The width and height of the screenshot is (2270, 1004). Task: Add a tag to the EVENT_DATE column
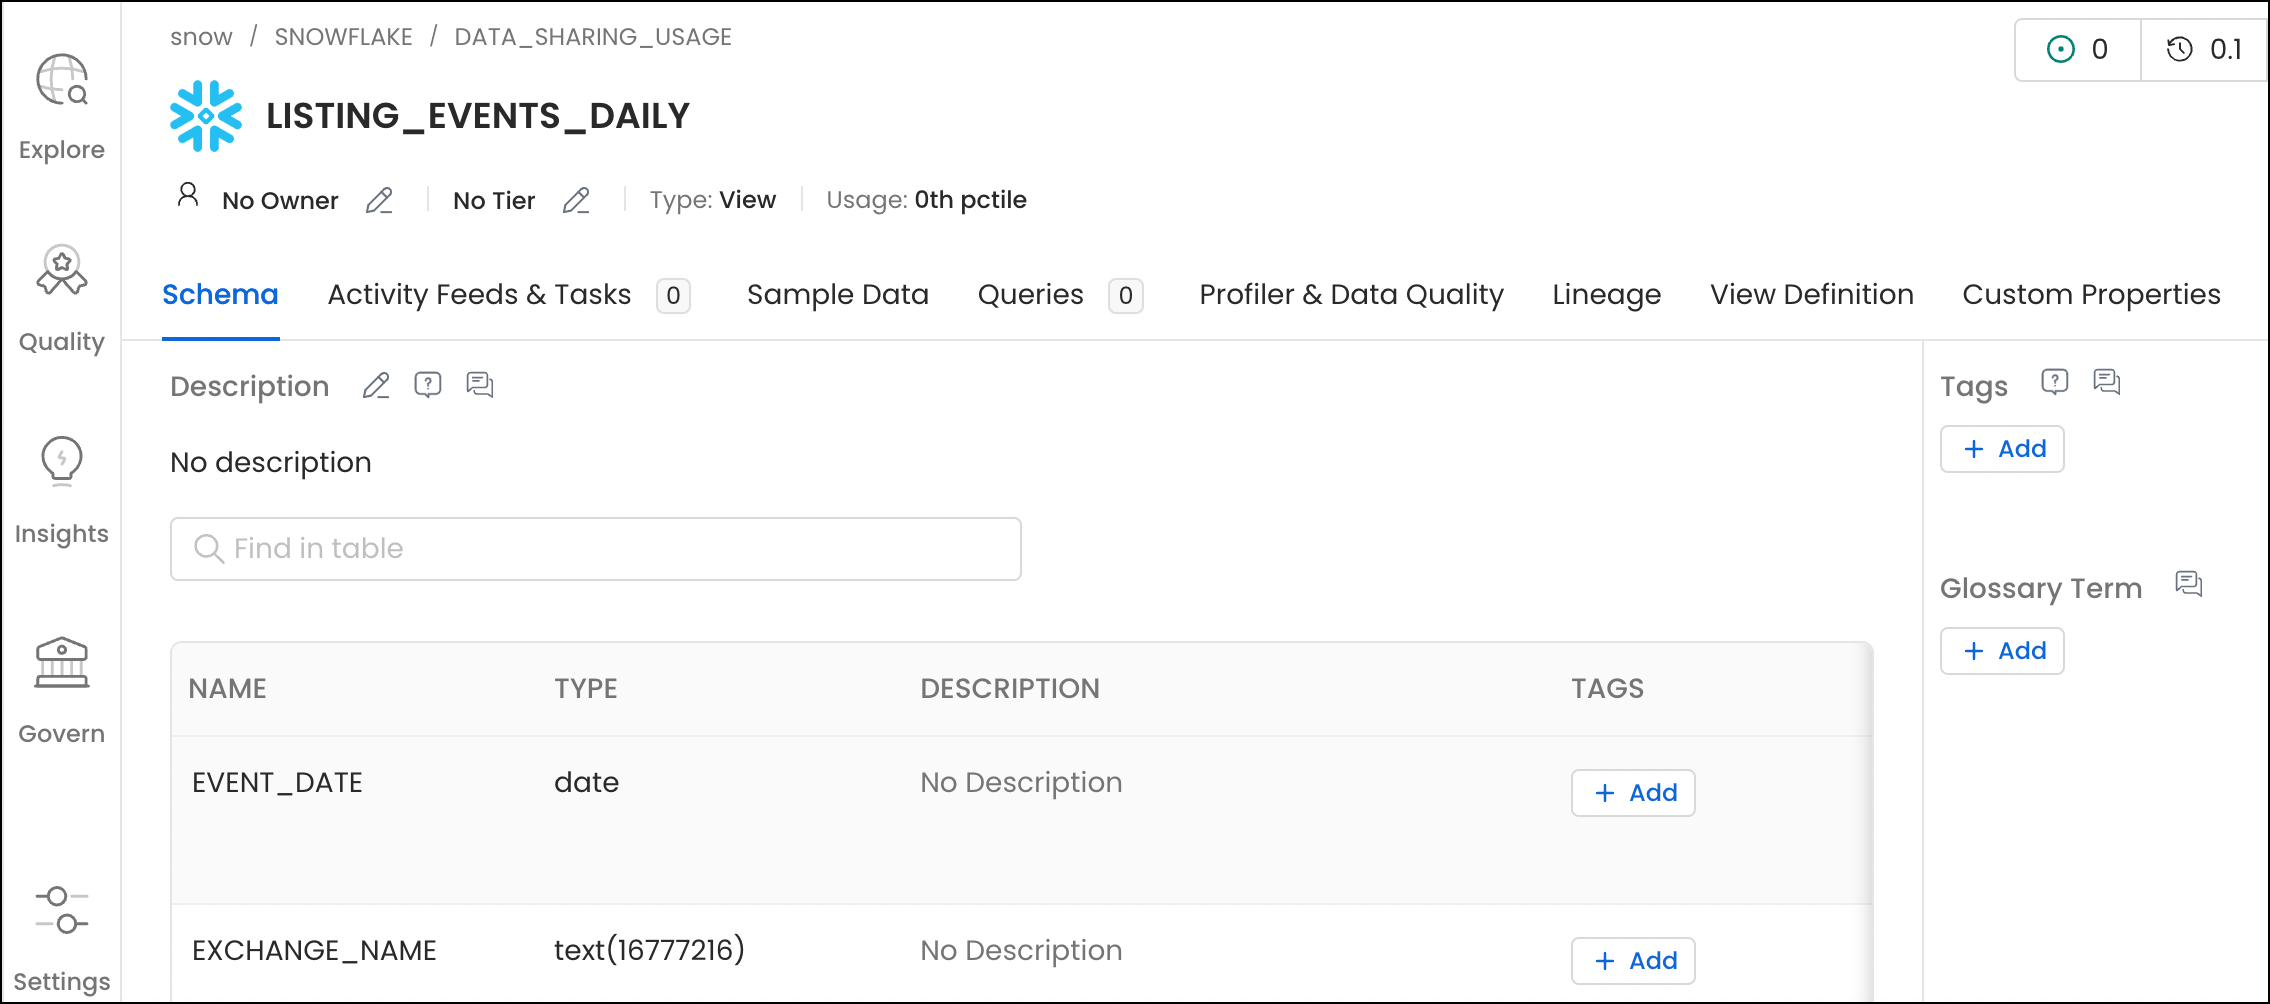[x=1633, y=793]
